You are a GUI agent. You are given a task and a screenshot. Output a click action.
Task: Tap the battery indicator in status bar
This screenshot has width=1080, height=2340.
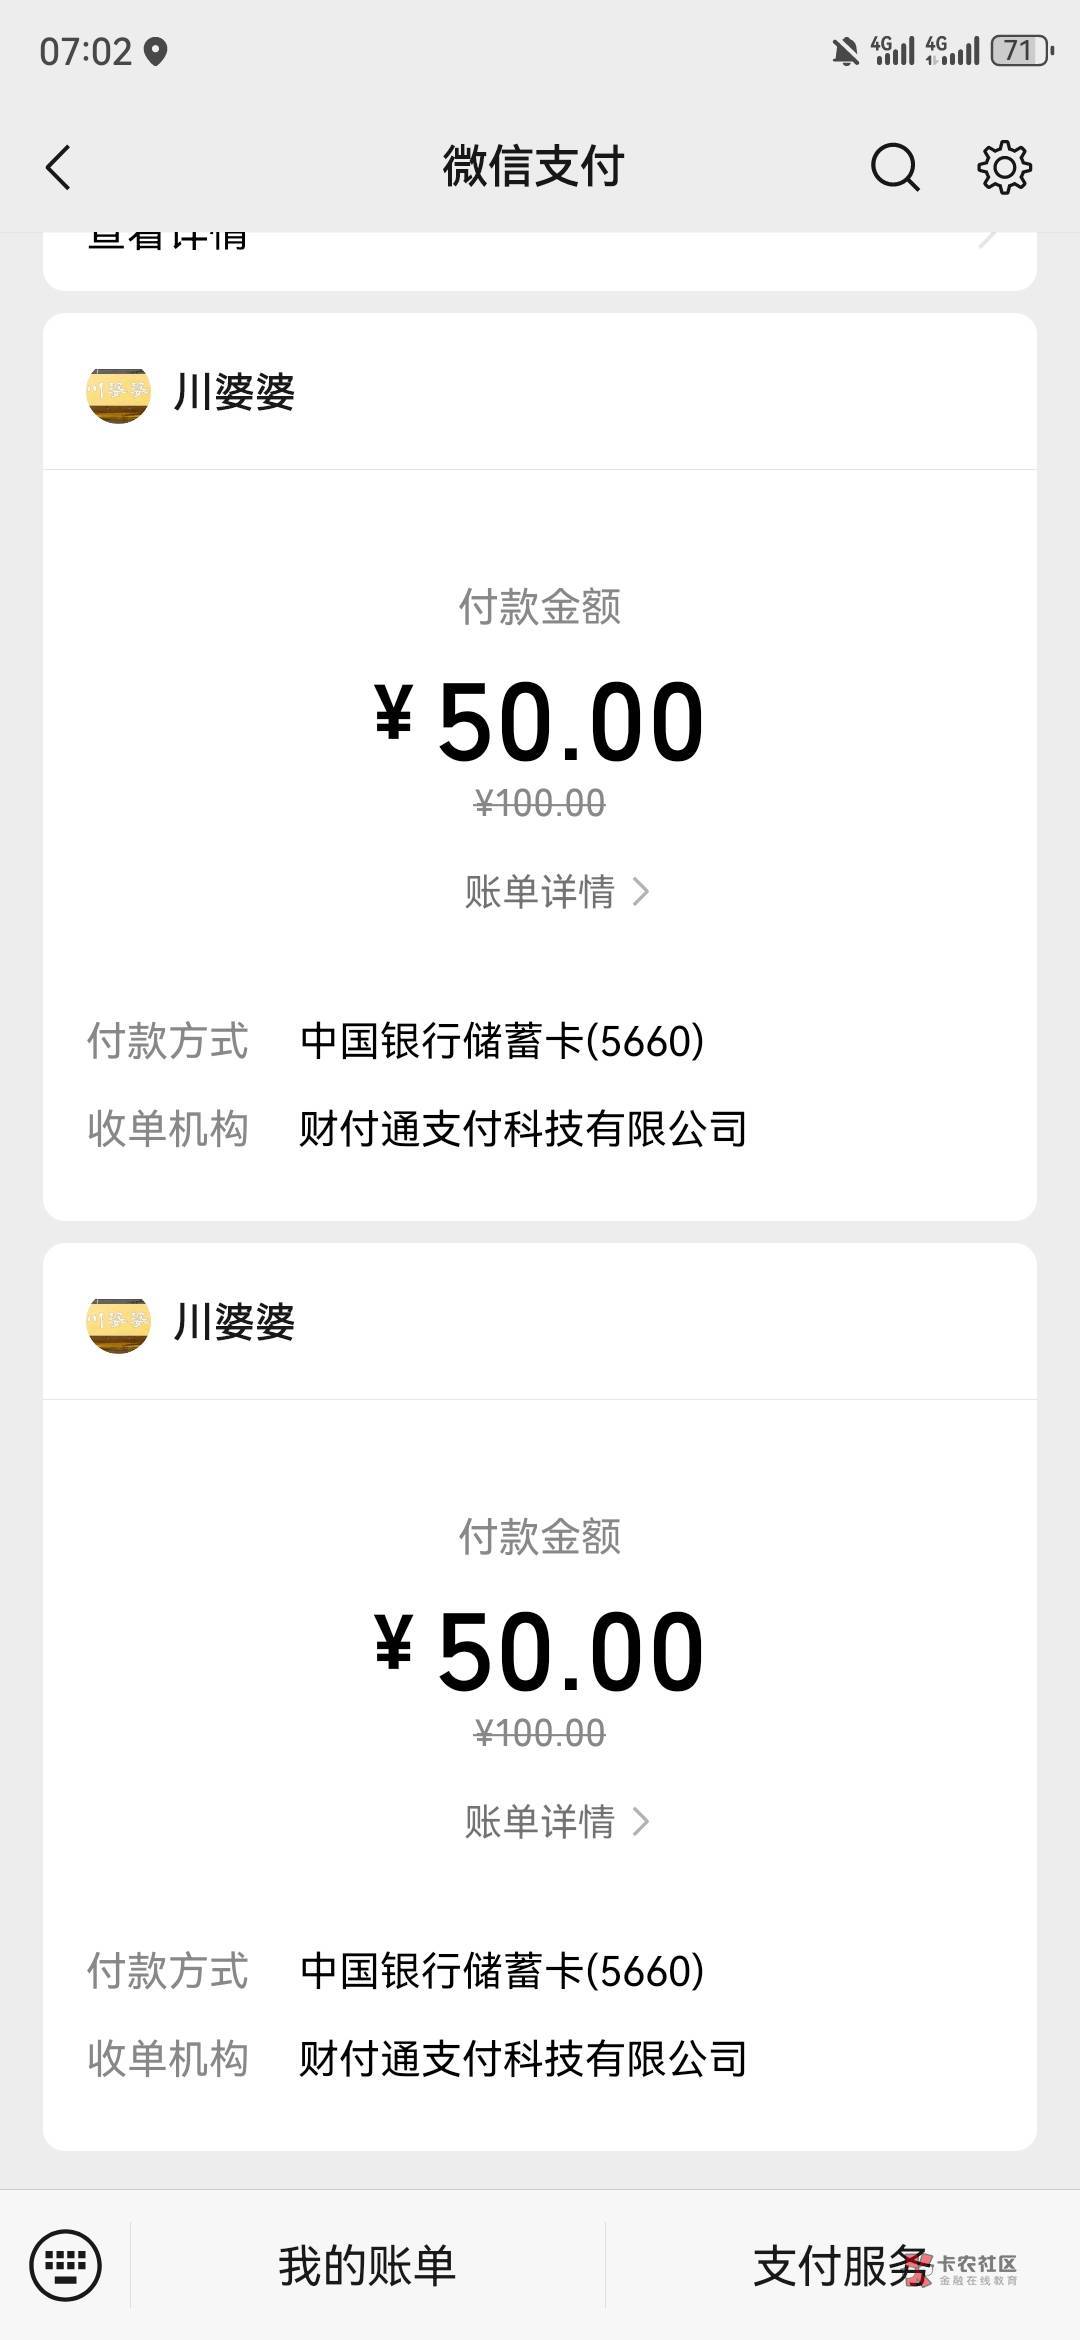pos(1021,50)
